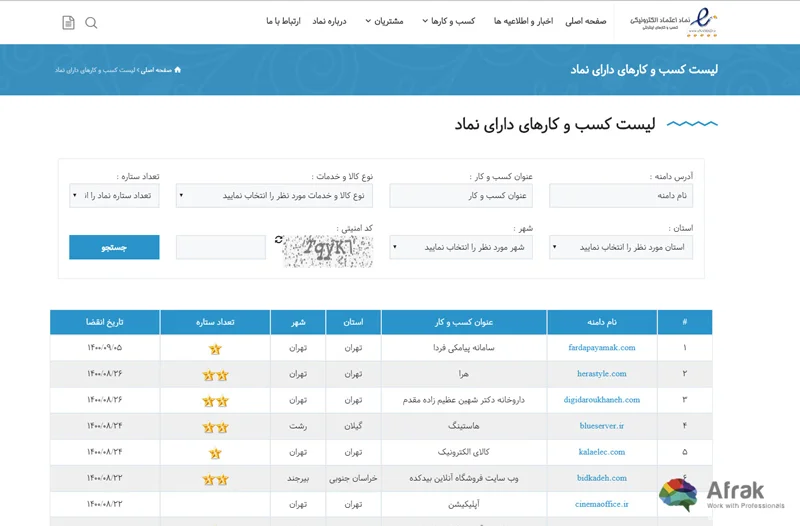Screen dimensions: 800x526
Task: Open اخبار و اطلاعیه ها menu item
Action: 523,21
